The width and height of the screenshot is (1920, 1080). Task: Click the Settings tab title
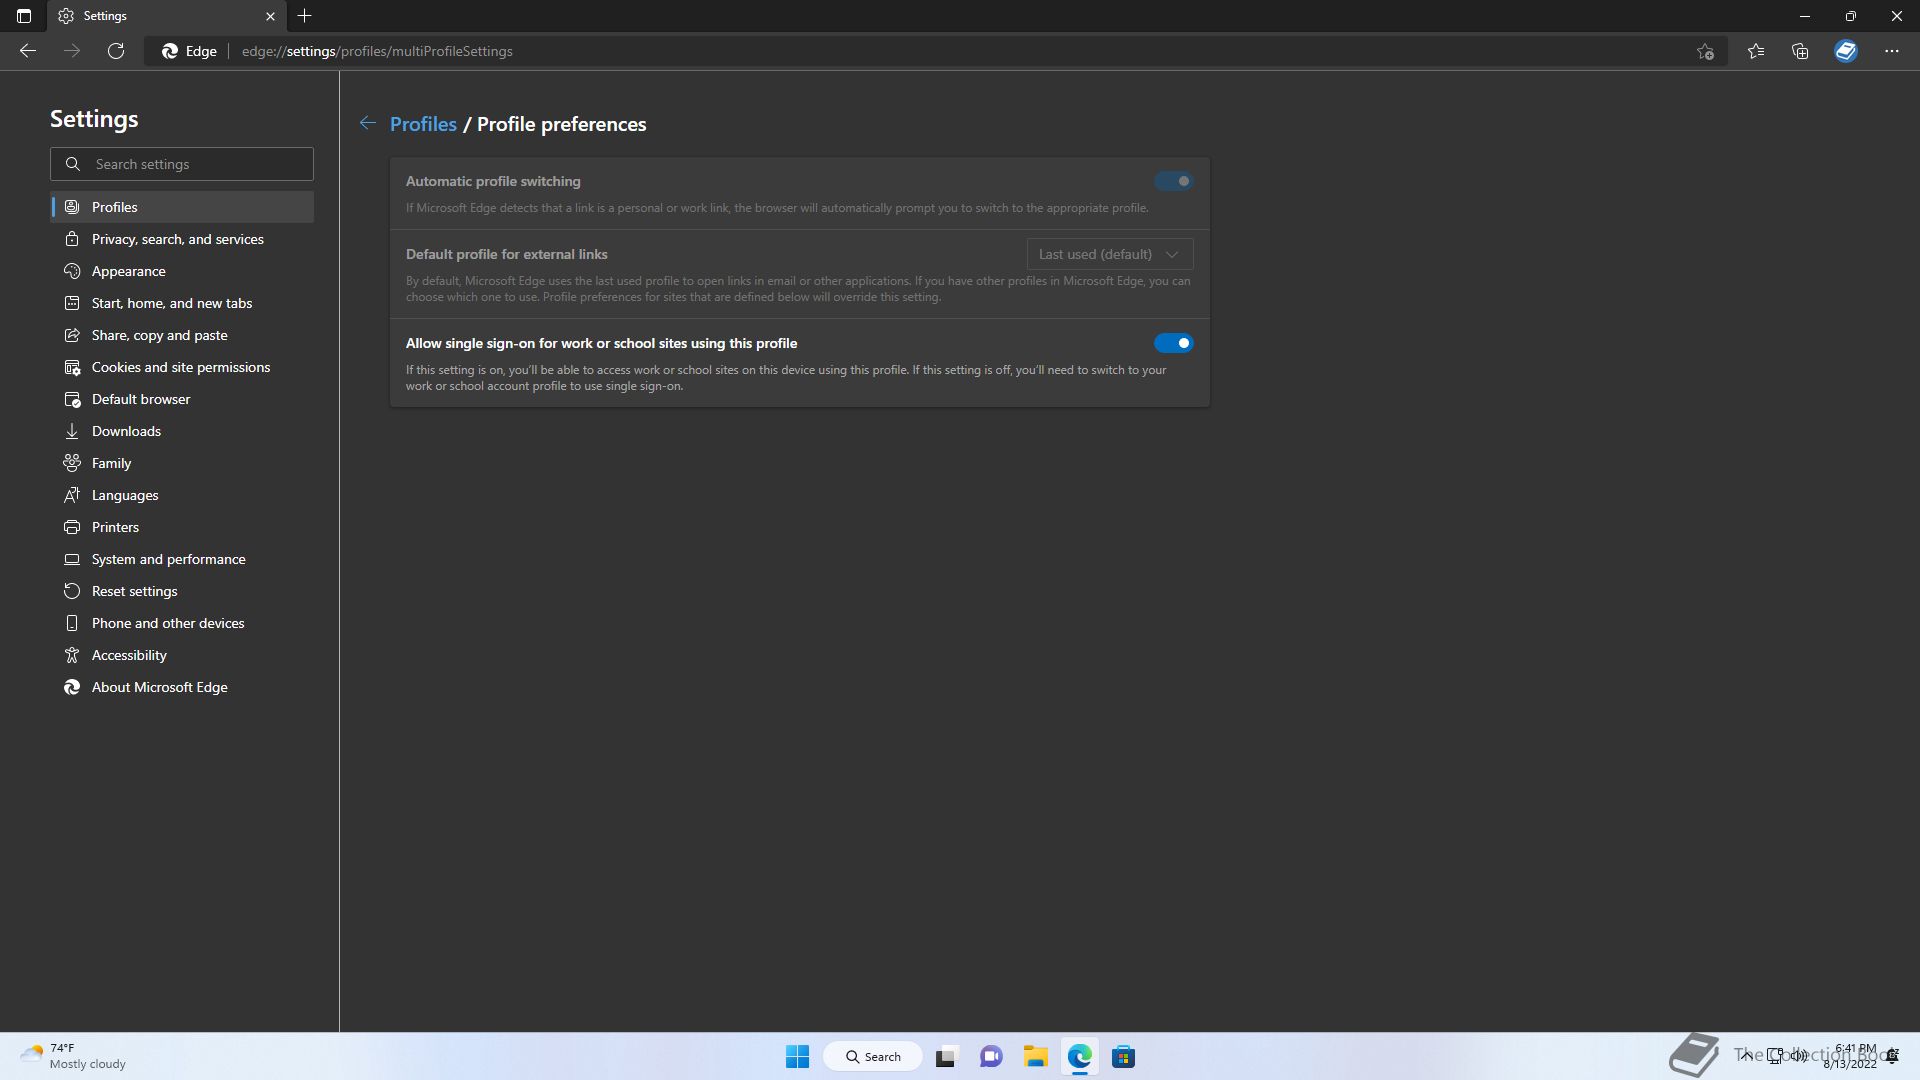point(105,16)
